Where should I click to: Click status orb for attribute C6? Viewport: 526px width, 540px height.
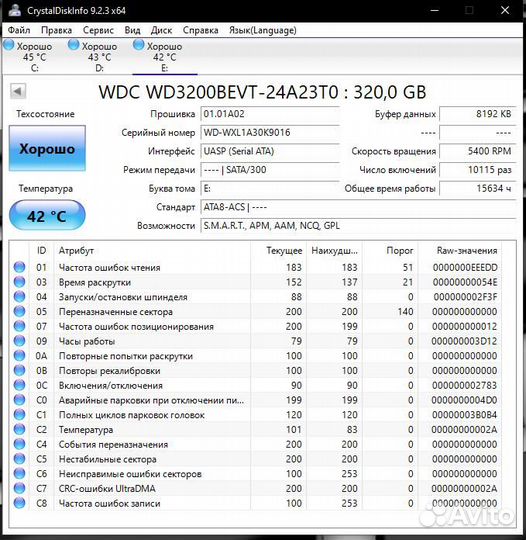[x=19, y=474]
